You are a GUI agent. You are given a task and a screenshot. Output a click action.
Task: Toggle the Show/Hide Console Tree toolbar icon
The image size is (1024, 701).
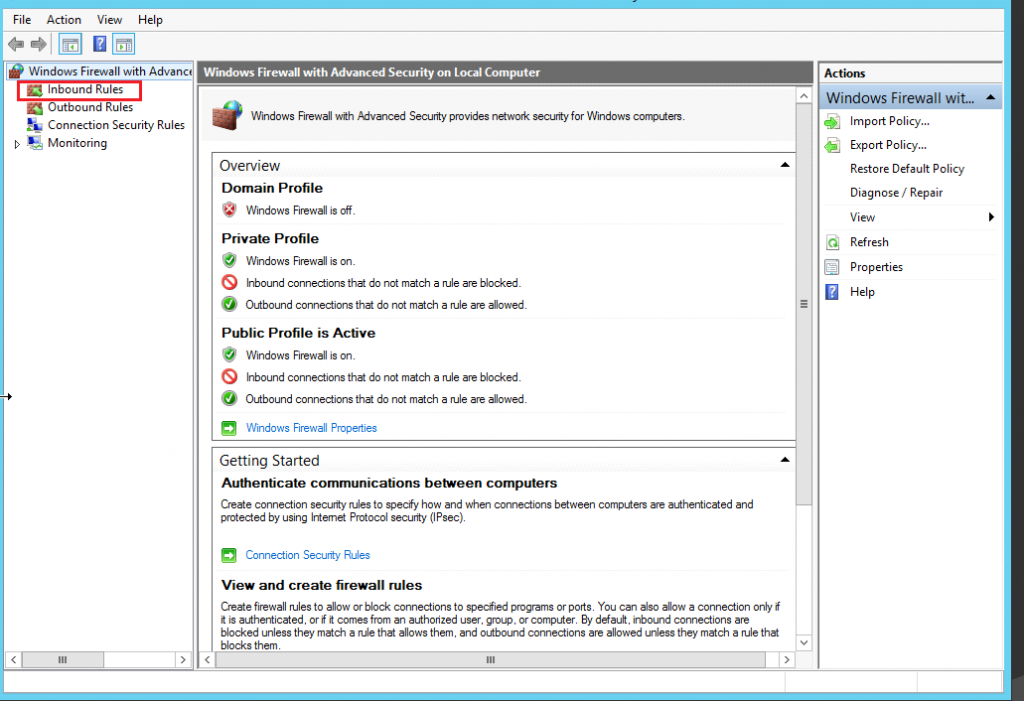[x=71, y=44]
